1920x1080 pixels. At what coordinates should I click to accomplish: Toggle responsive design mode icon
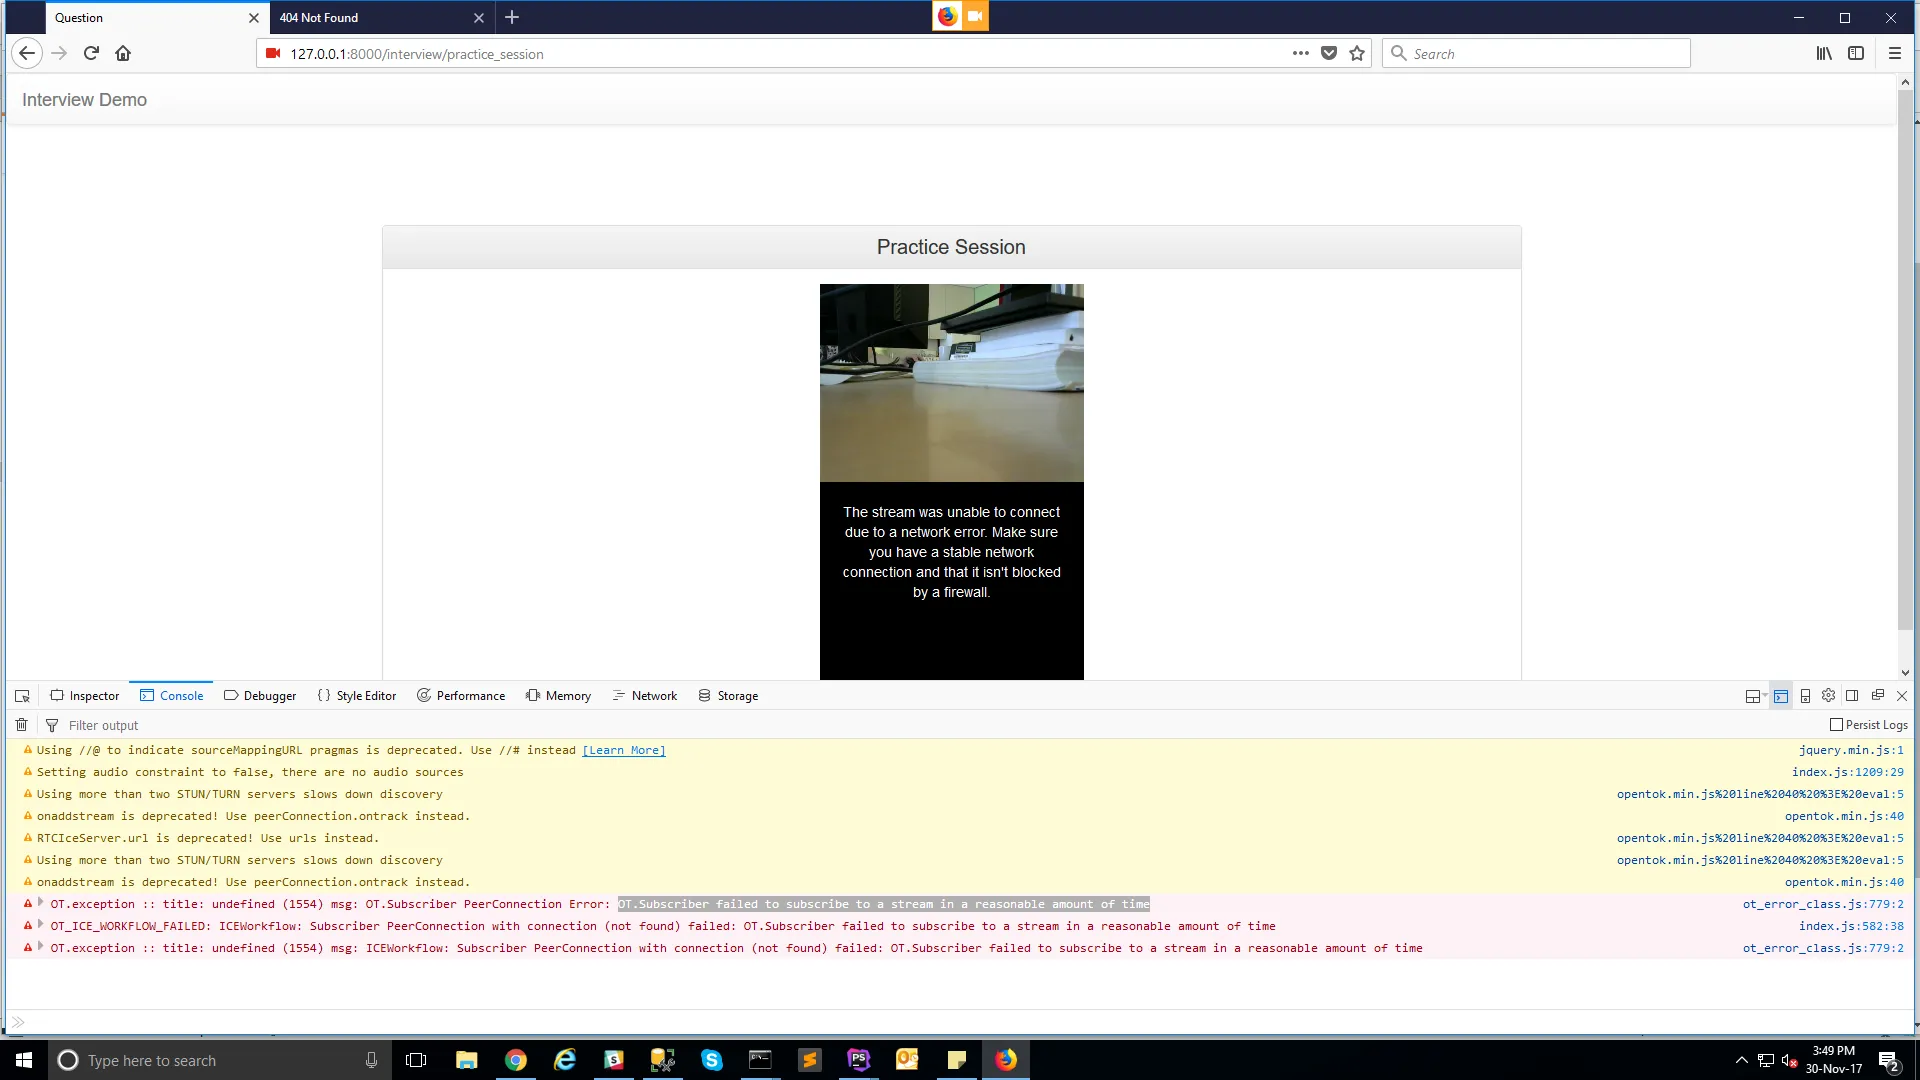pos(1805,696)
